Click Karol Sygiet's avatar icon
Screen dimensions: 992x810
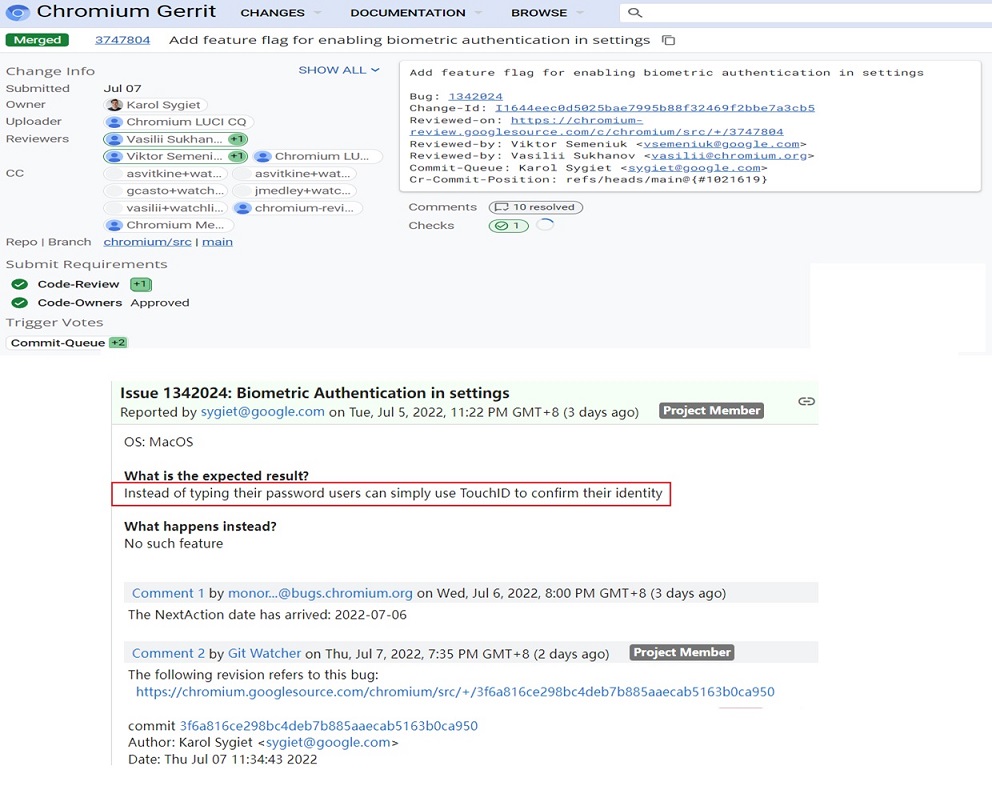(x=115, y=105)
